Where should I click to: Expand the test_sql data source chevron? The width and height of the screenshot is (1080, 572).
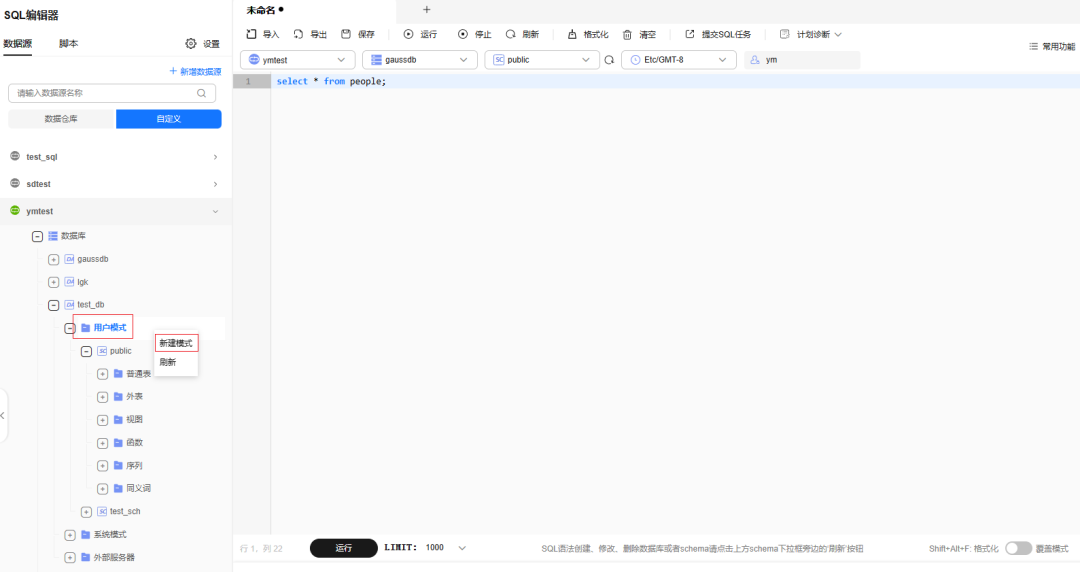[216, 157]
